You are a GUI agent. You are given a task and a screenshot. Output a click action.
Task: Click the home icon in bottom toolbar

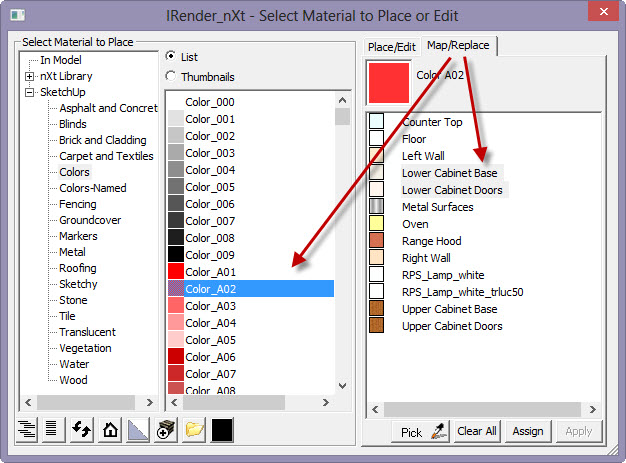point(110,430)
